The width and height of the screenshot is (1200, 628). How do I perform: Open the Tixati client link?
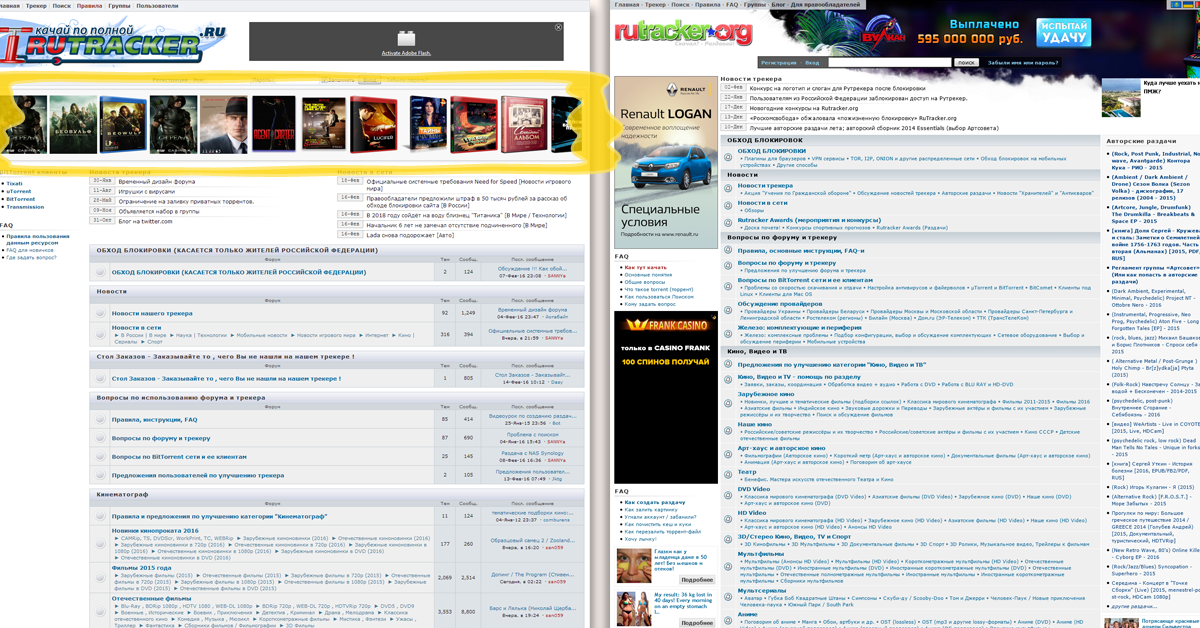(14, 183)
